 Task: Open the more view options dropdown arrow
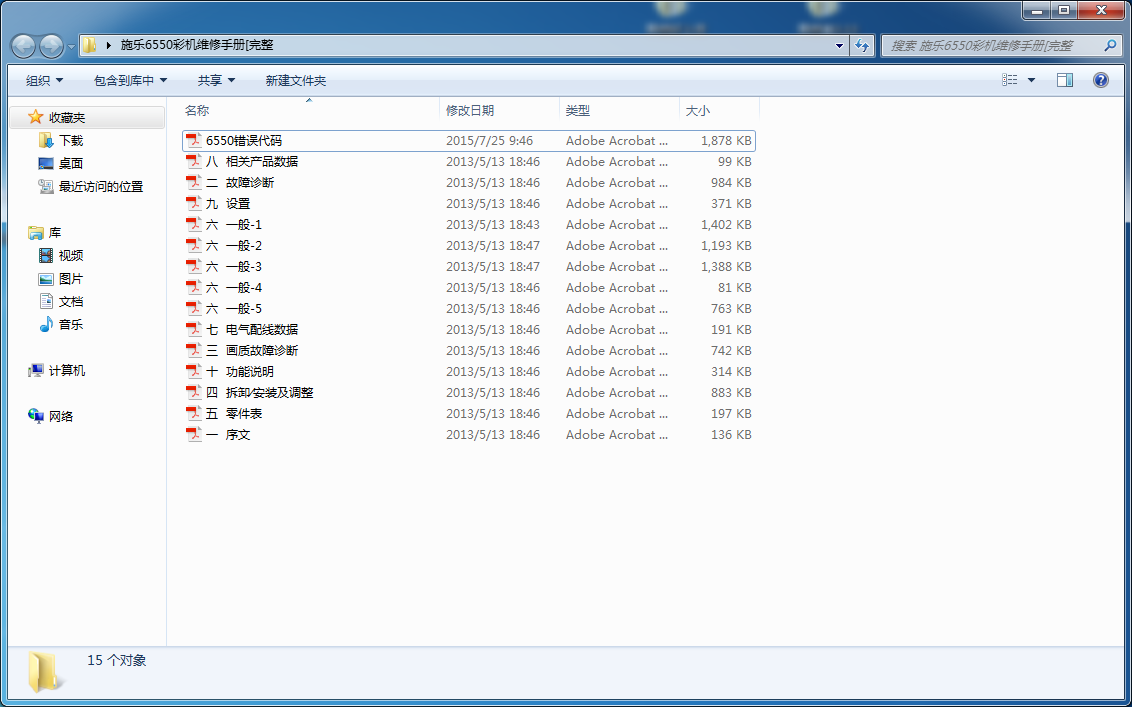point(1031,80)
